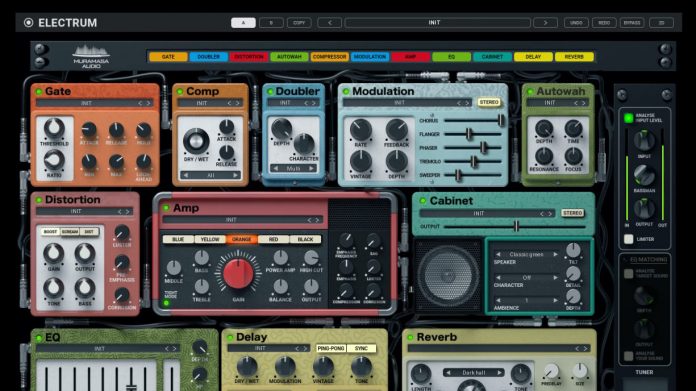Toggle Modulation Stereo button
This screenshot has width=696, height=391.
coord(489,102)
